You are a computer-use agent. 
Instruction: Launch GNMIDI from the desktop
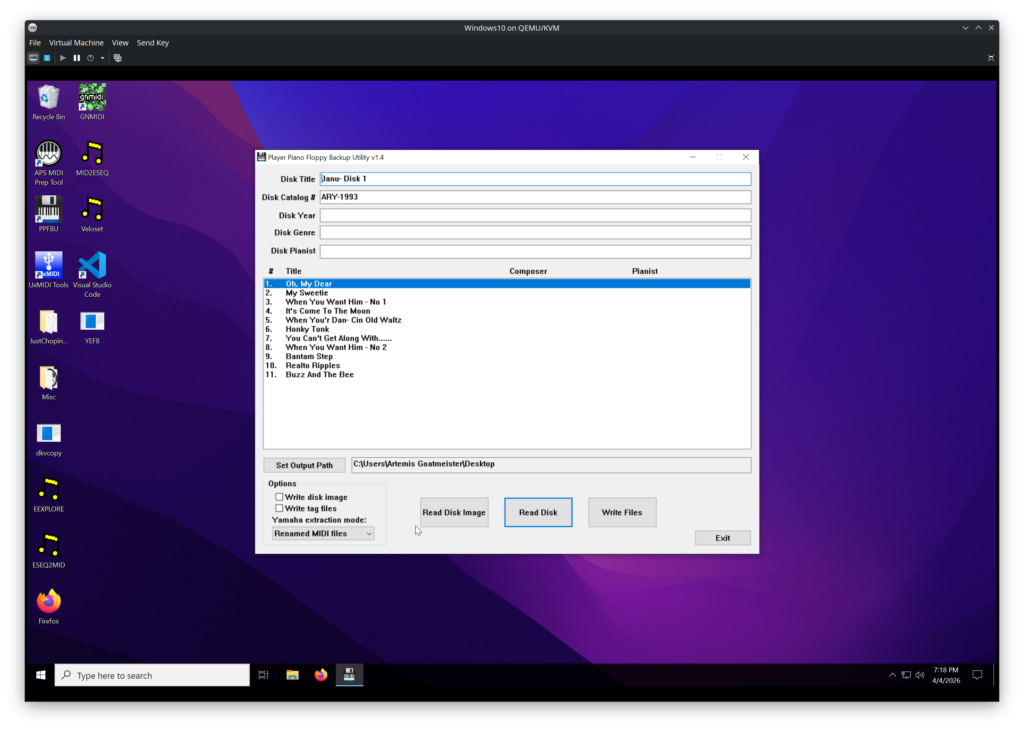point(91,98)
